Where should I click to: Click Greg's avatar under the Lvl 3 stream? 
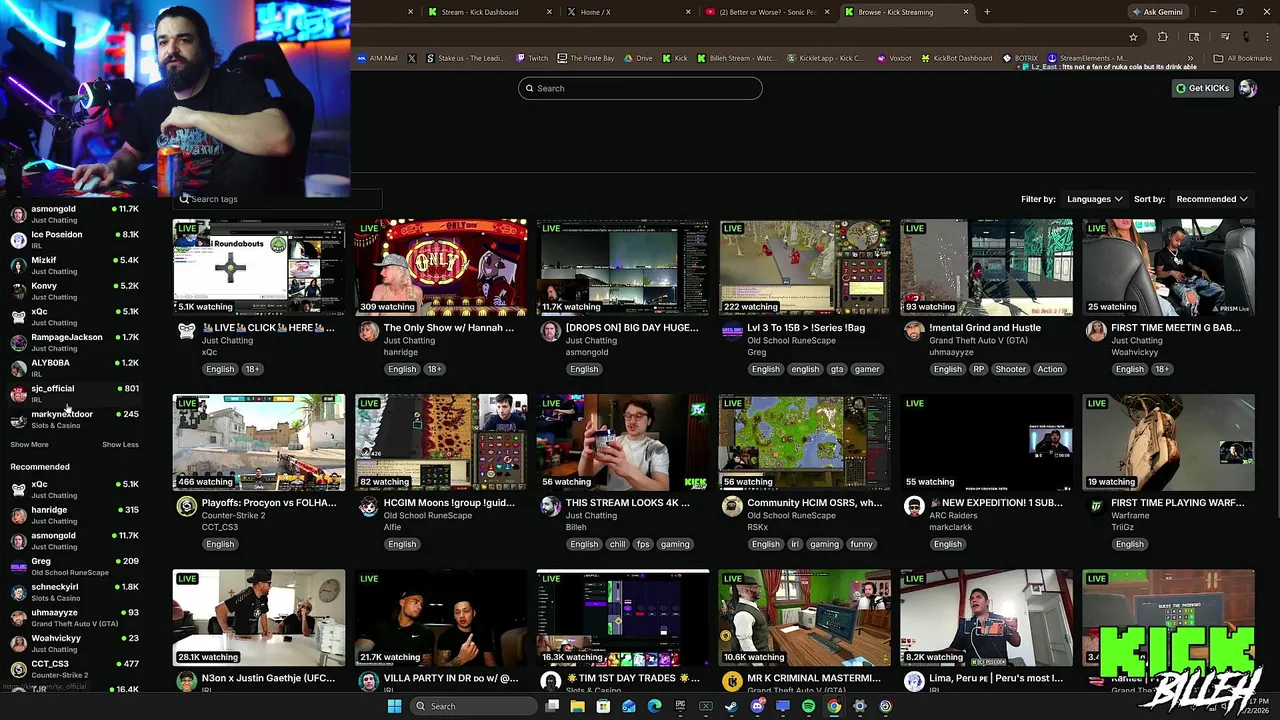(732, 331)
